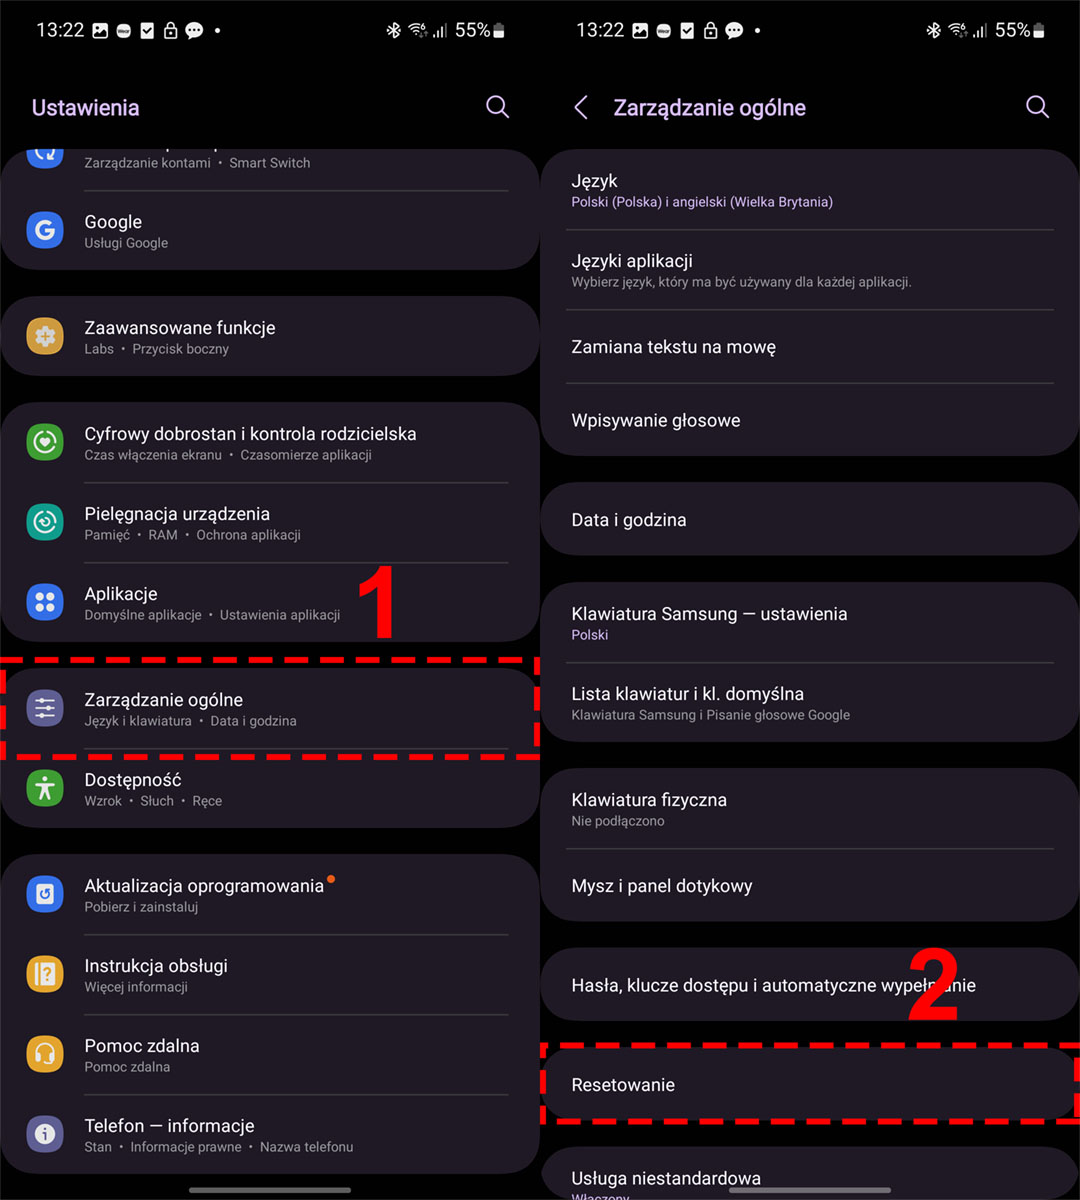Open Mysz i panel dotykowy
Screen dimensions: 1080x1200
coord(810,886)
